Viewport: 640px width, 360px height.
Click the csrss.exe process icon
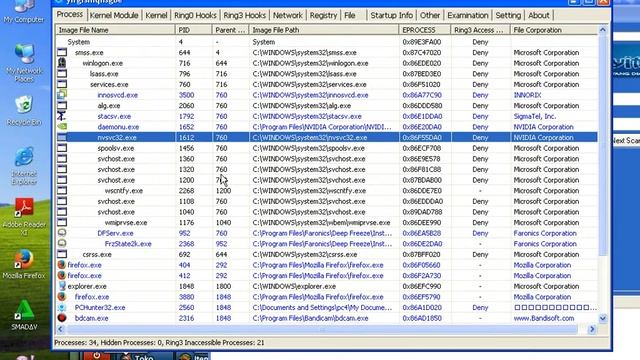[62, 254]
